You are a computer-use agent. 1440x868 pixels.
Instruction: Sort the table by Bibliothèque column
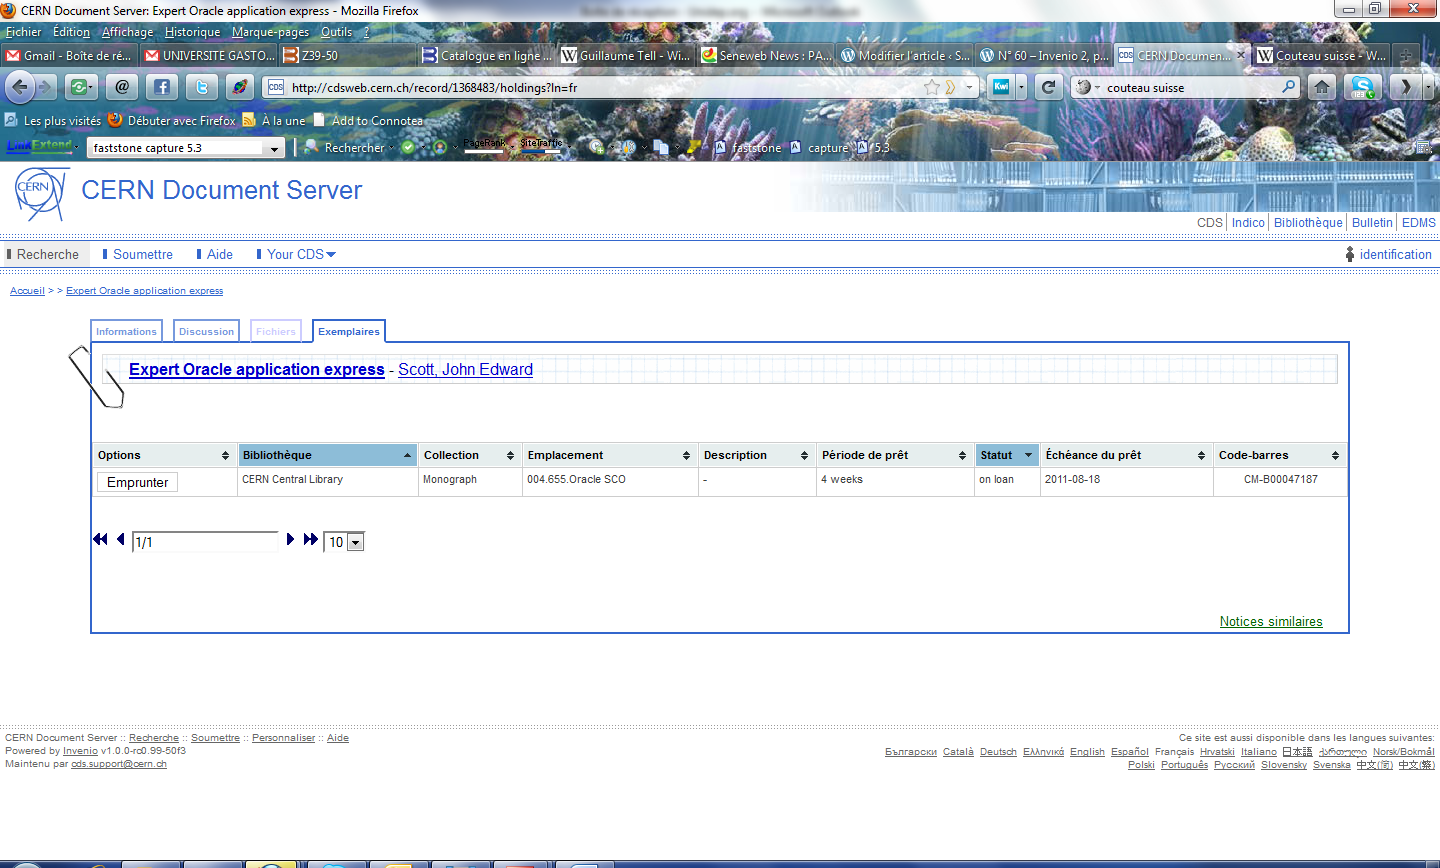[x=326, y=455]
